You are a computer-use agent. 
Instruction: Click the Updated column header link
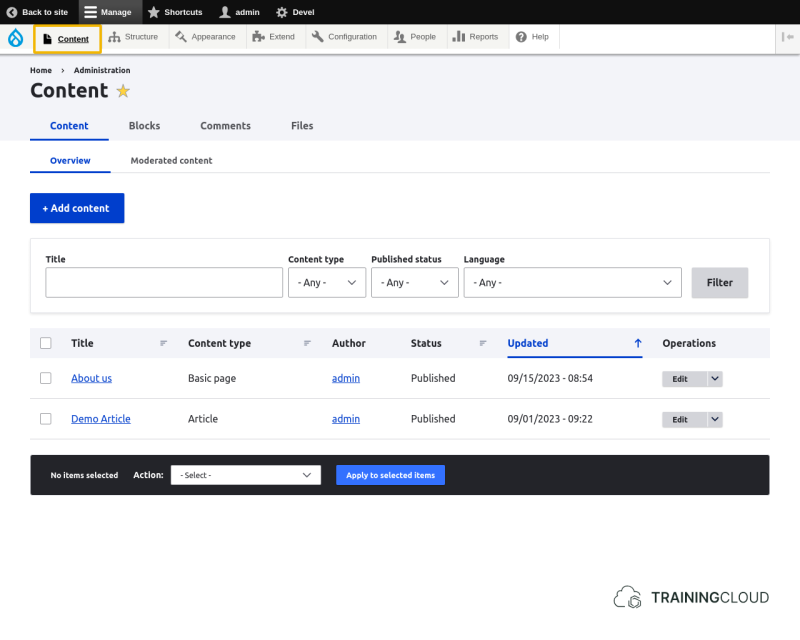click(528, 343)
